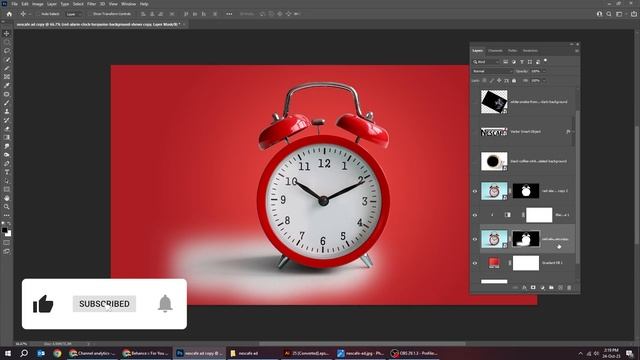Click the add layer style fx icon
The image size is (640, 360).
(x=524, y=288)
